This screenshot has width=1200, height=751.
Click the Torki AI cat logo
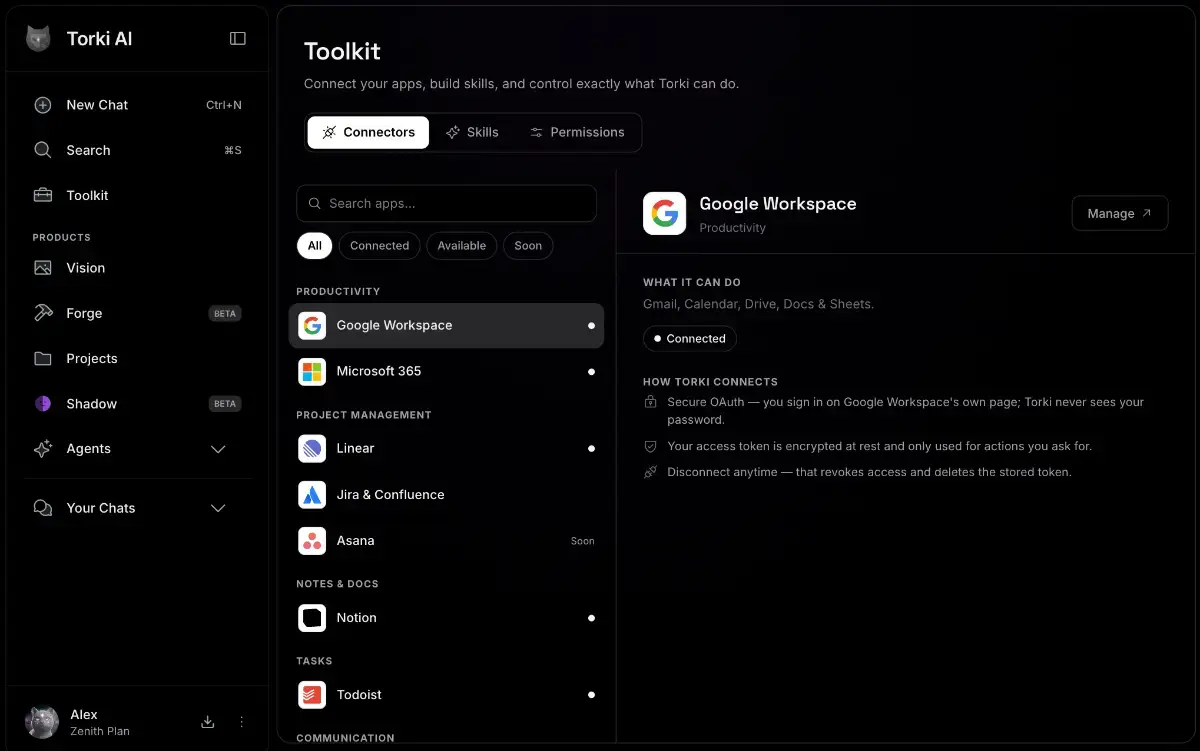tap(38, 39)
